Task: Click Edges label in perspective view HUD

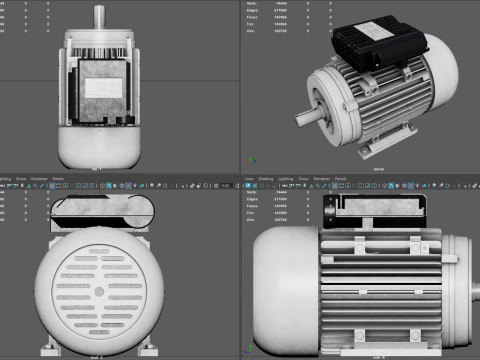Action: click(x=252, y=10)
